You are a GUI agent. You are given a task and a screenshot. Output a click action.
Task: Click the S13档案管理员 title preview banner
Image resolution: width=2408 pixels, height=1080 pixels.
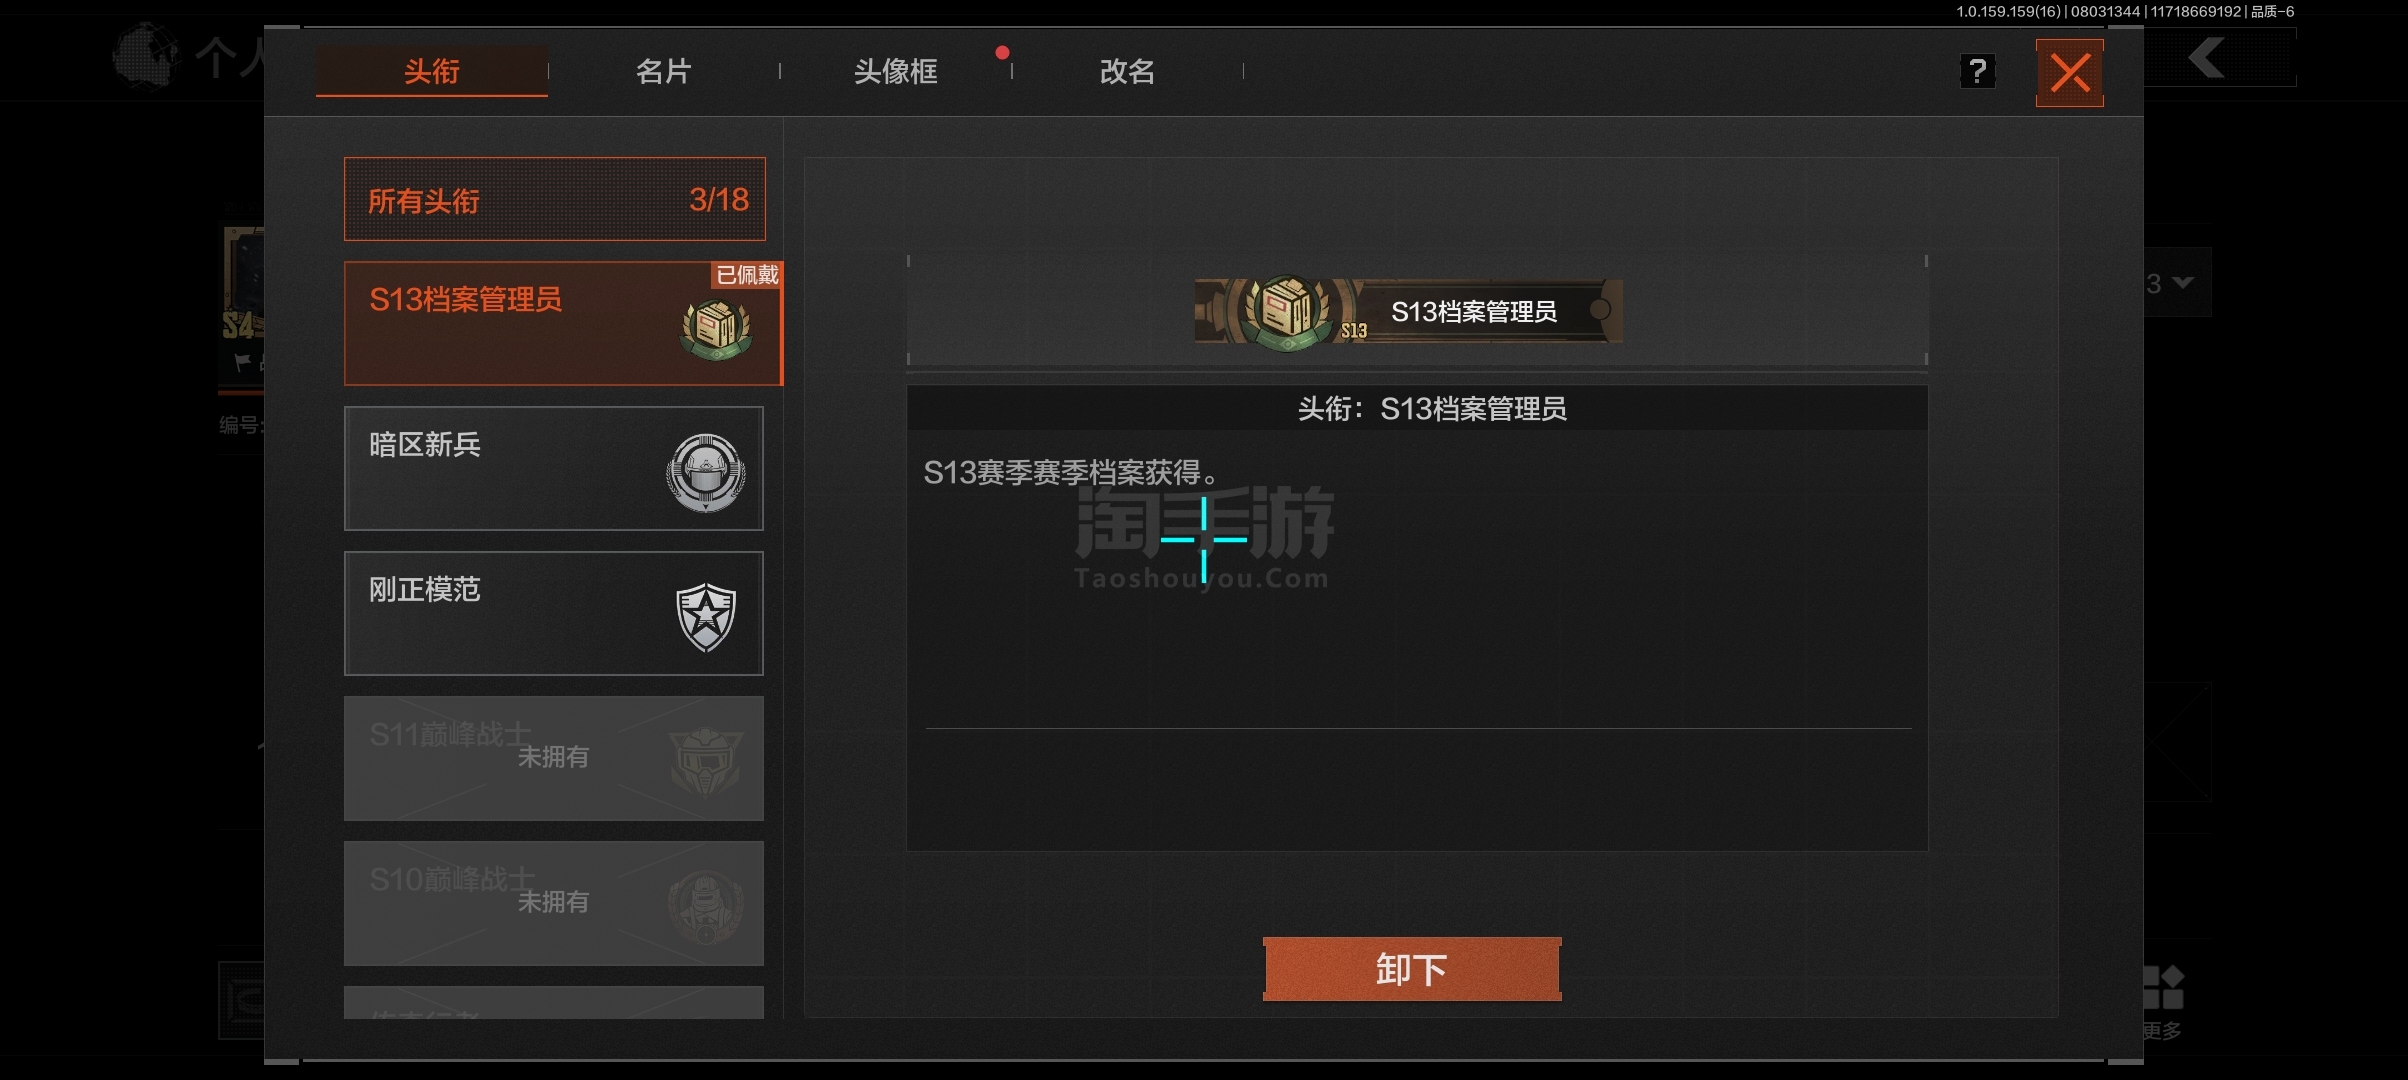point(1409,312)
